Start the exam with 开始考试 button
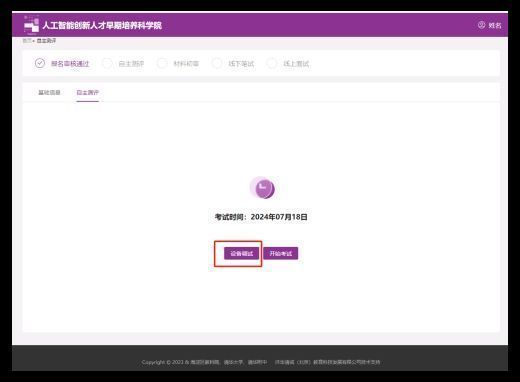The height and width of the screenshot is (382, 520). [281, 253]
